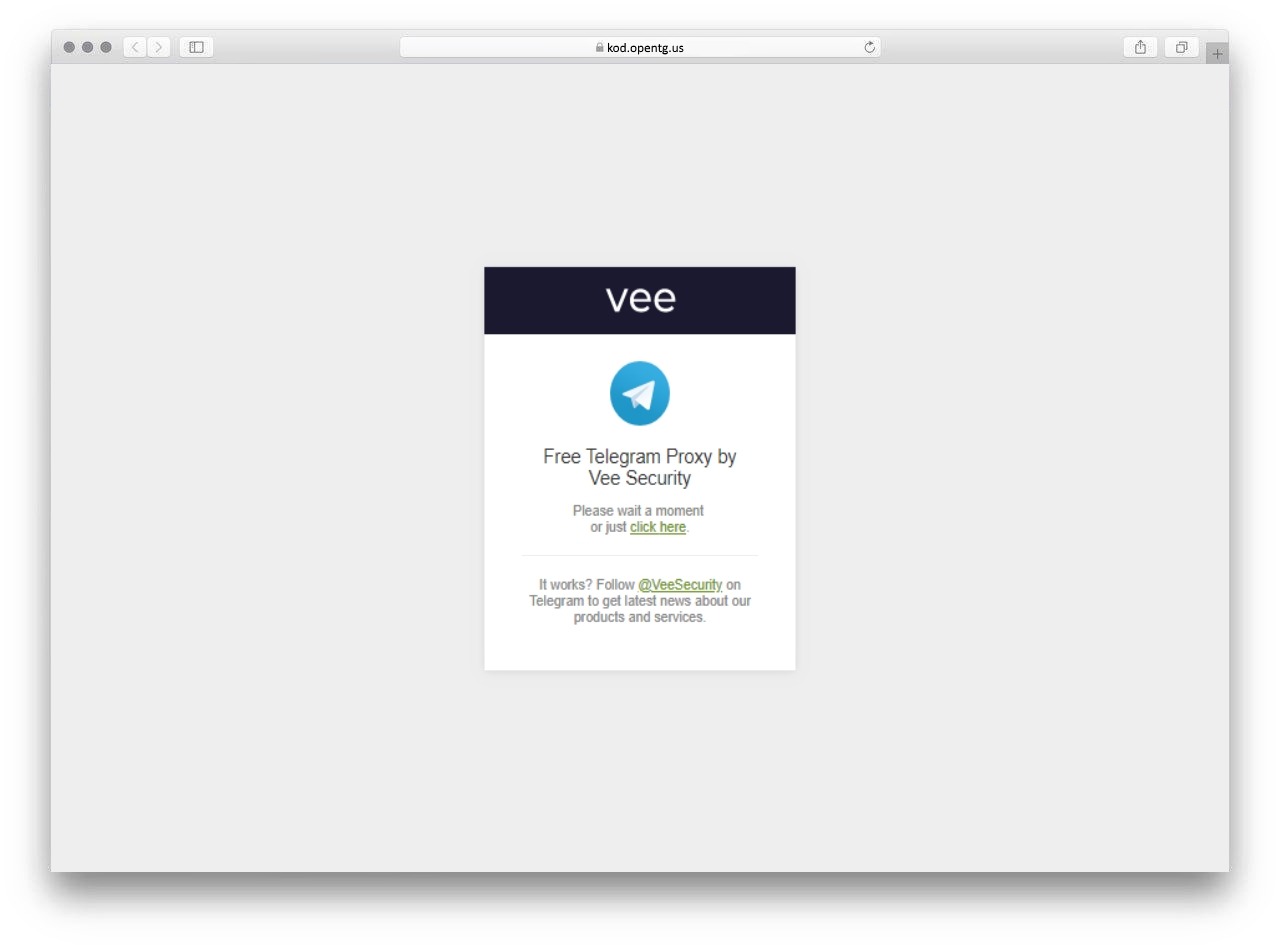This screenshot has height=945, width=1280.
Task: Open the Share menu icon
Action: tap(1140, 47)
